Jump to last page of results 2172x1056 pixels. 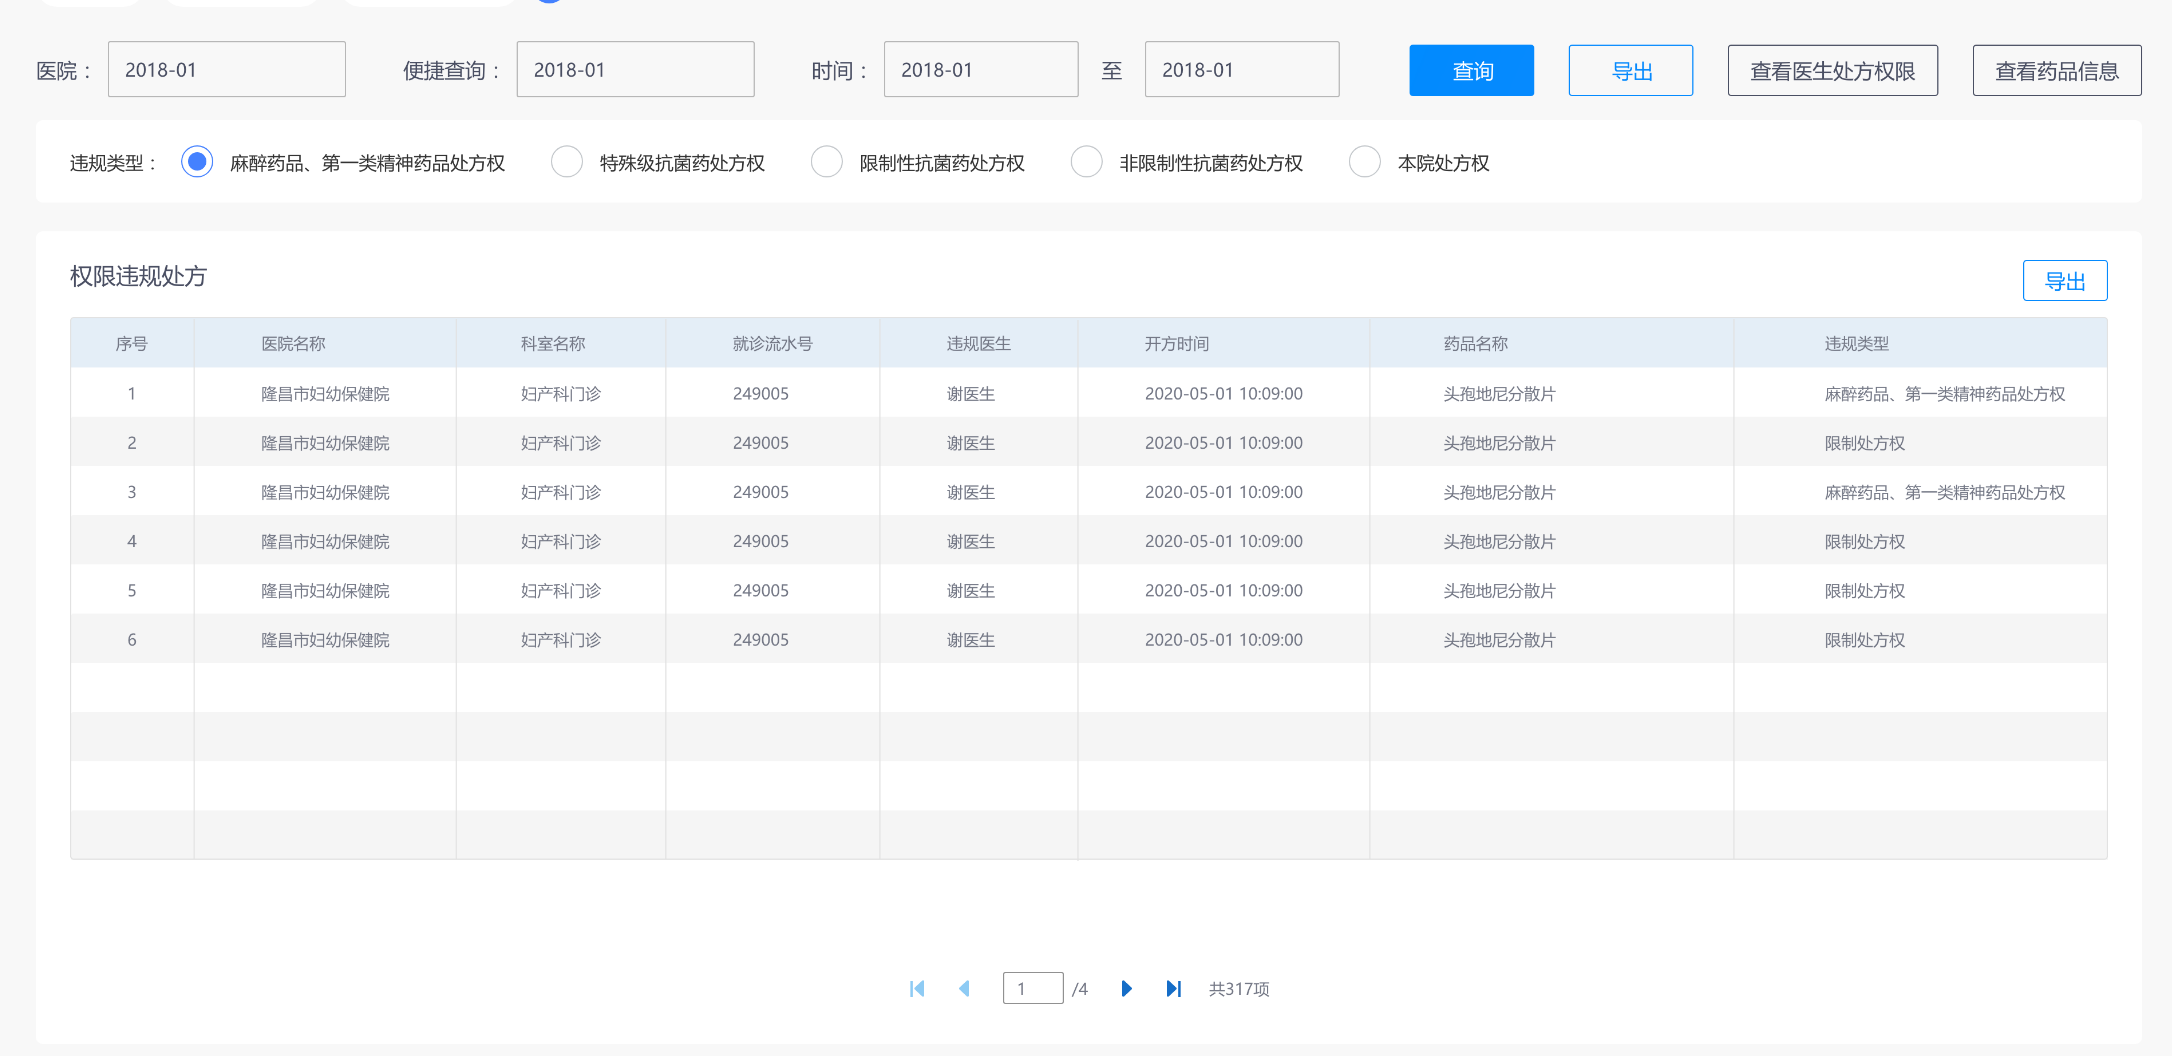tap(1174, 989)
